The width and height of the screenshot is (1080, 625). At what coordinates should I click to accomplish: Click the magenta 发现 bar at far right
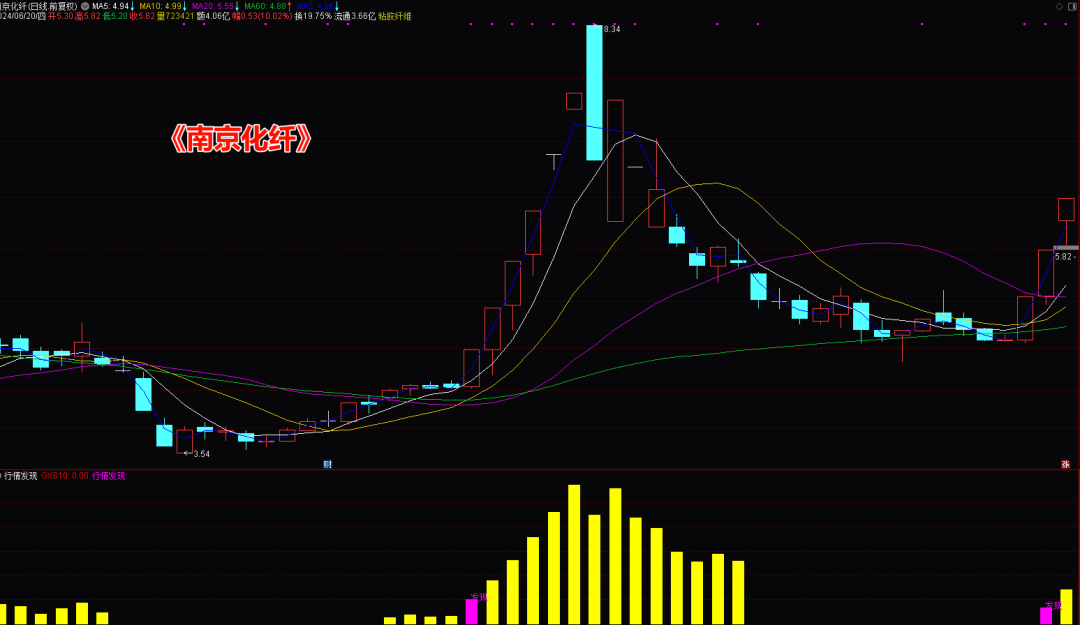click(1046, 615)
